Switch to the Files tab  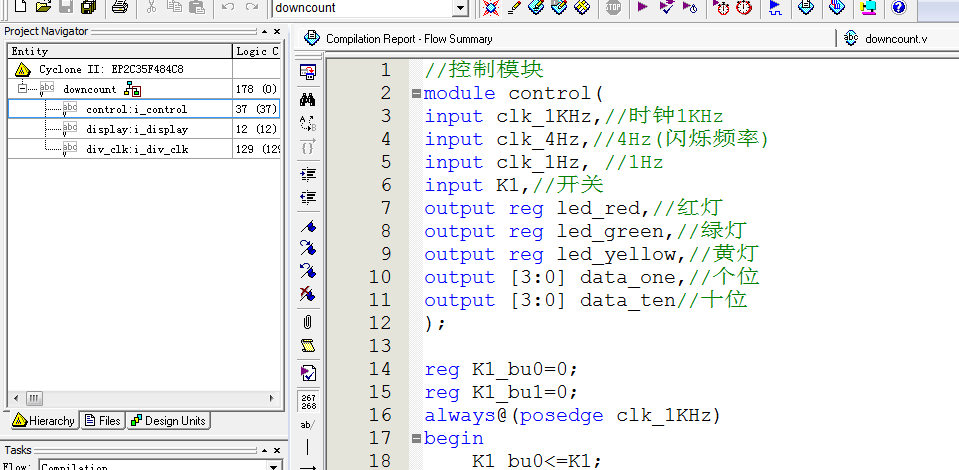pyautogui.click(x=103, y=420)
